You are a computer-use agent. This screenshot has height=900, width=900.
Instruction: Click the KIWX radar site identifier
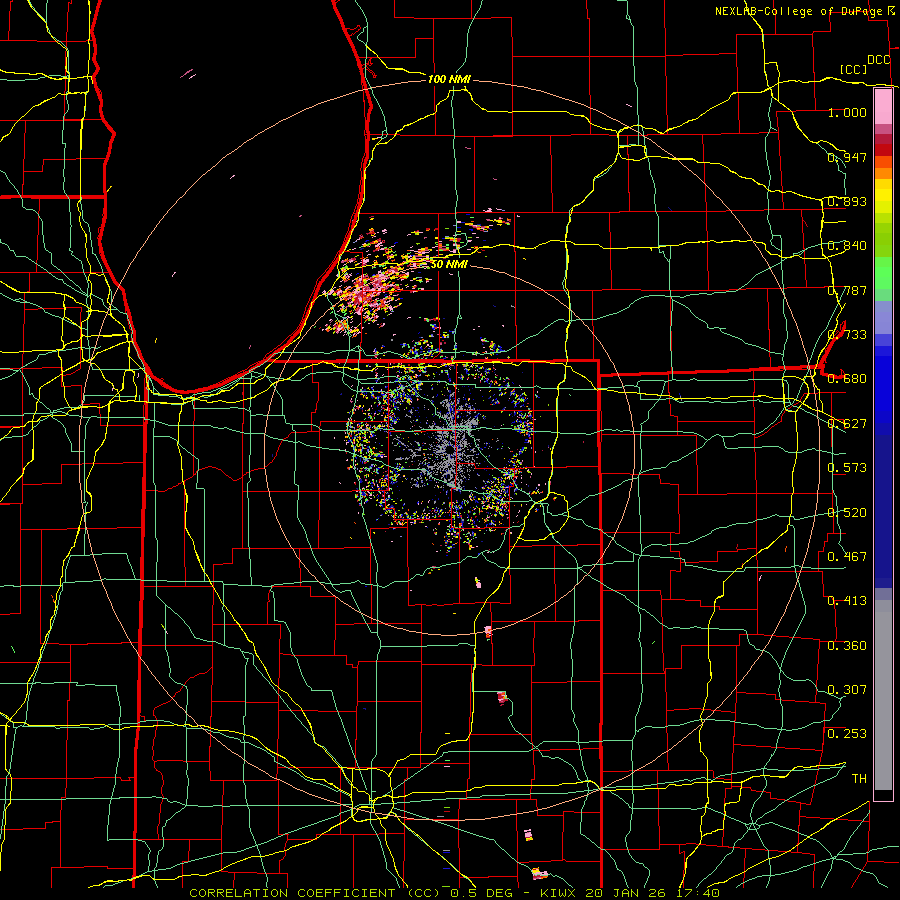pyautogui.click(x=557, y=893)
